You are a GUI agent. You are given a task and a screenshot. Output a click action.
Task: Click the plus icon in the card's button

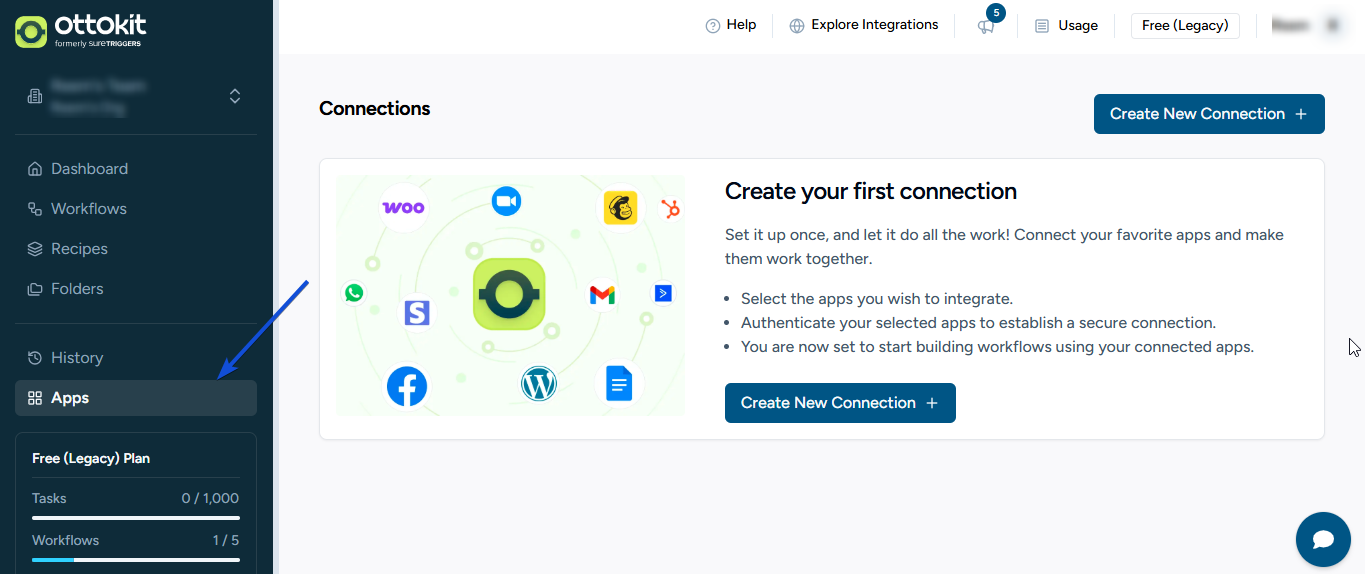click(932, 403)
